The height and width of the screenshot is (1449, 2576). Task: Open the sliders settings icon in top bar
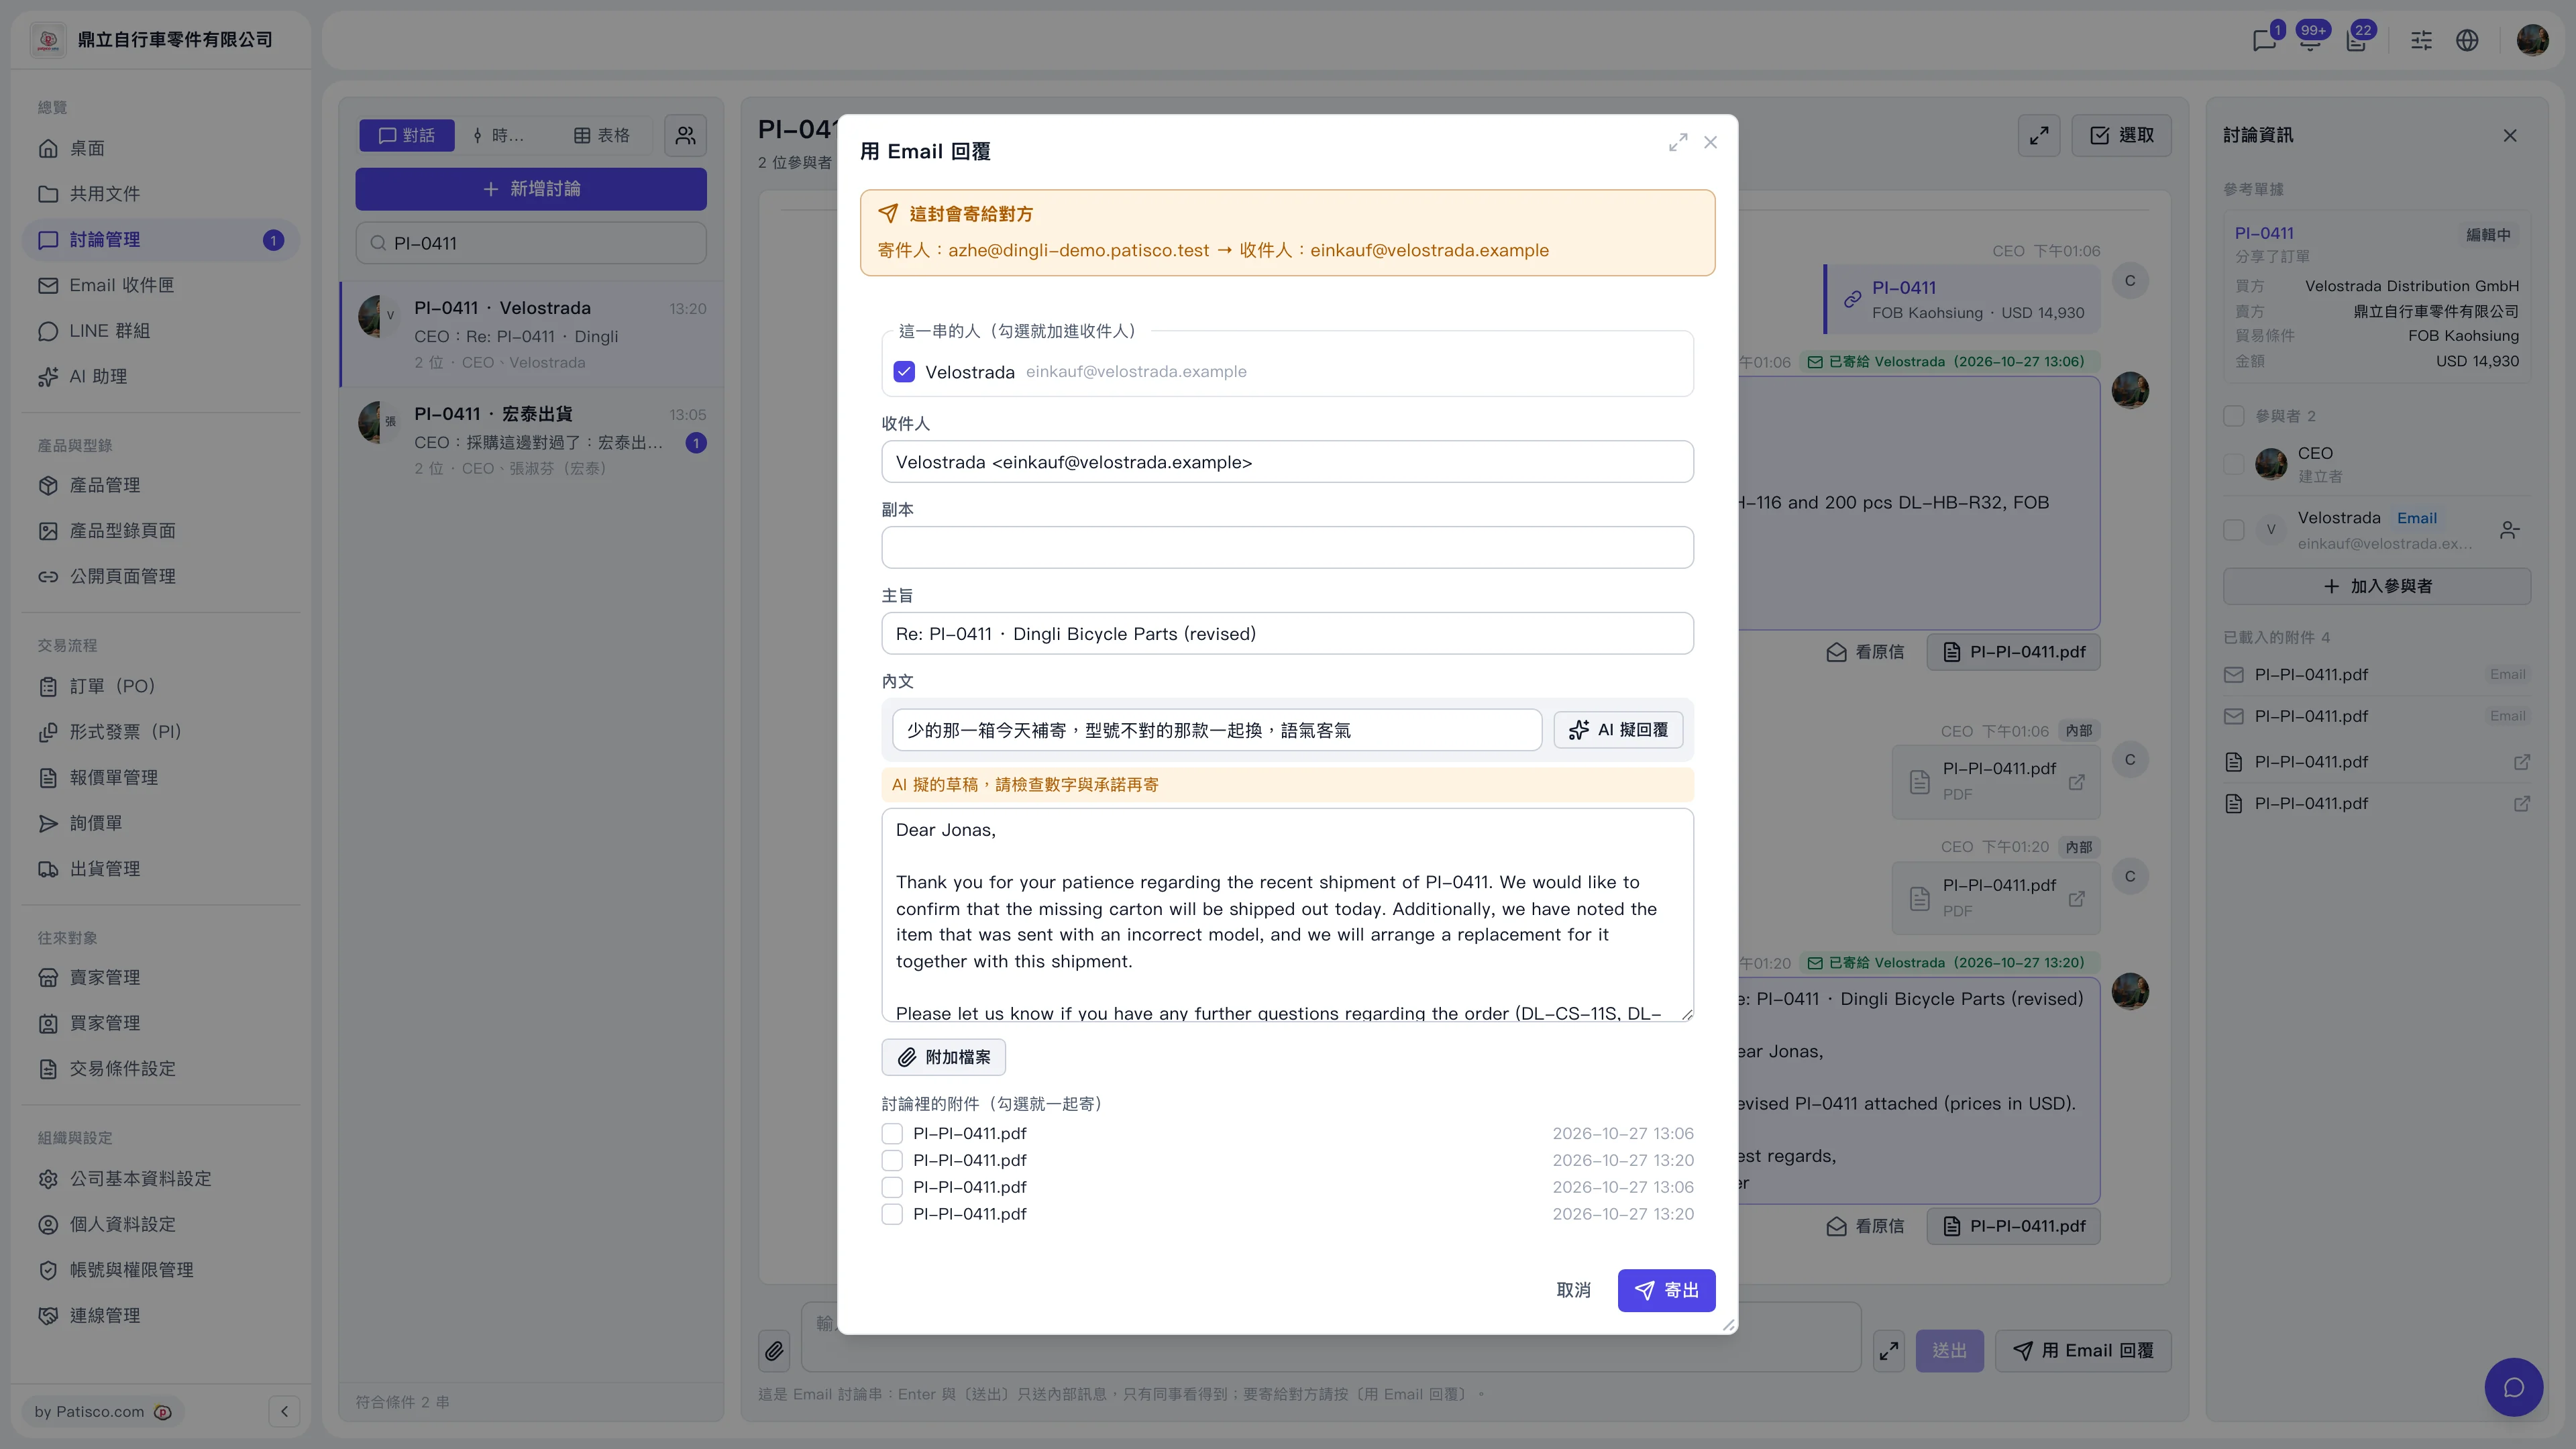pos(2421,40)
